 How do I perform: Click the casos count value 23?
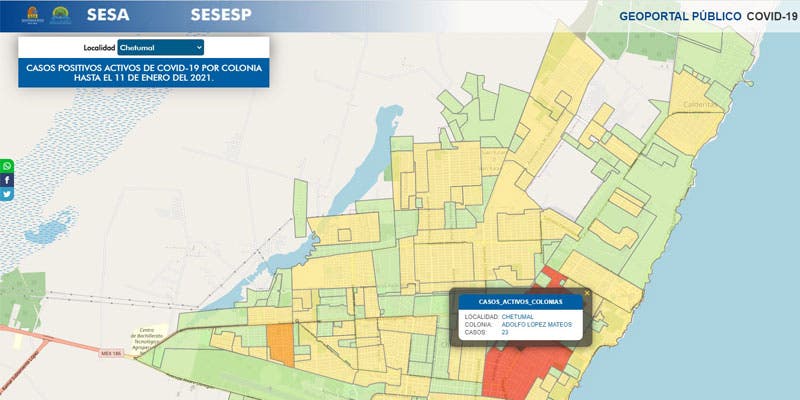tap(505, 334)
